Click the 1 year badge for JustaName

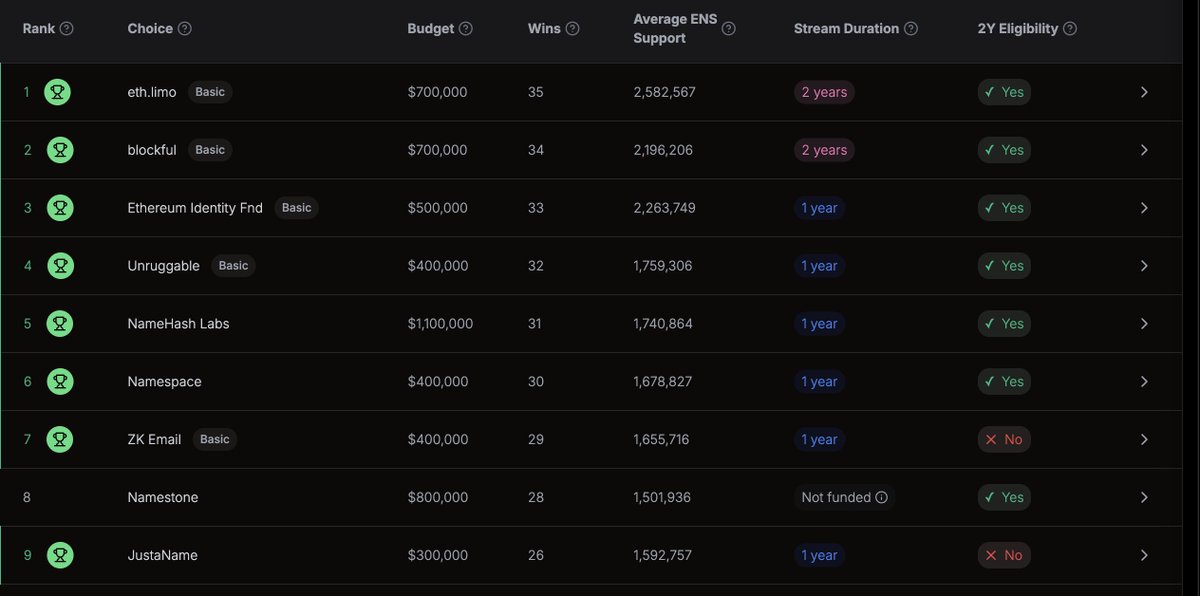(x=819, y=555)
